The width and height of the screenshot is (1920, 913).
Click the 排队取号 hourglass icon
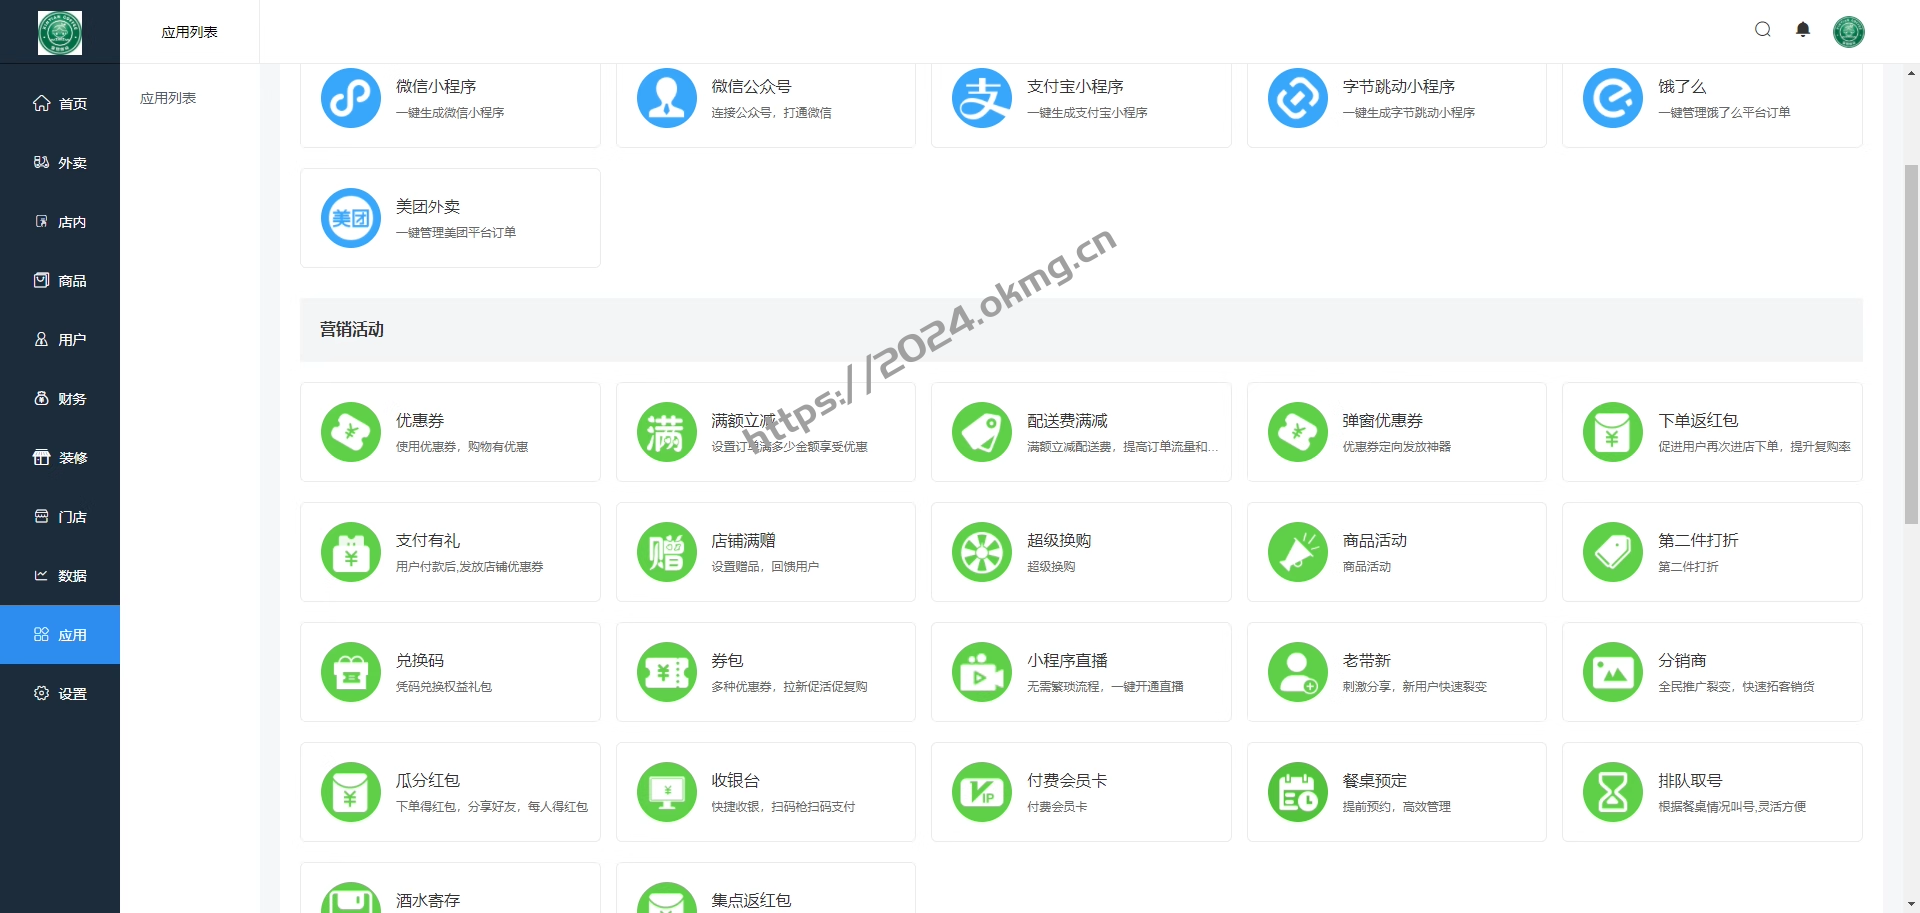click(x=1612, y=792)
